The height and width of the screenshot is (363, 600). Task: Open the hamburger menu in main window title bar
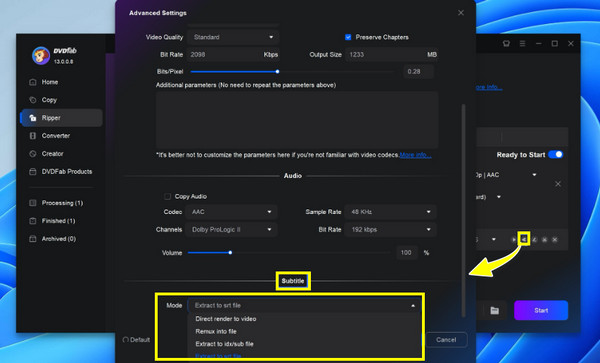522,44
